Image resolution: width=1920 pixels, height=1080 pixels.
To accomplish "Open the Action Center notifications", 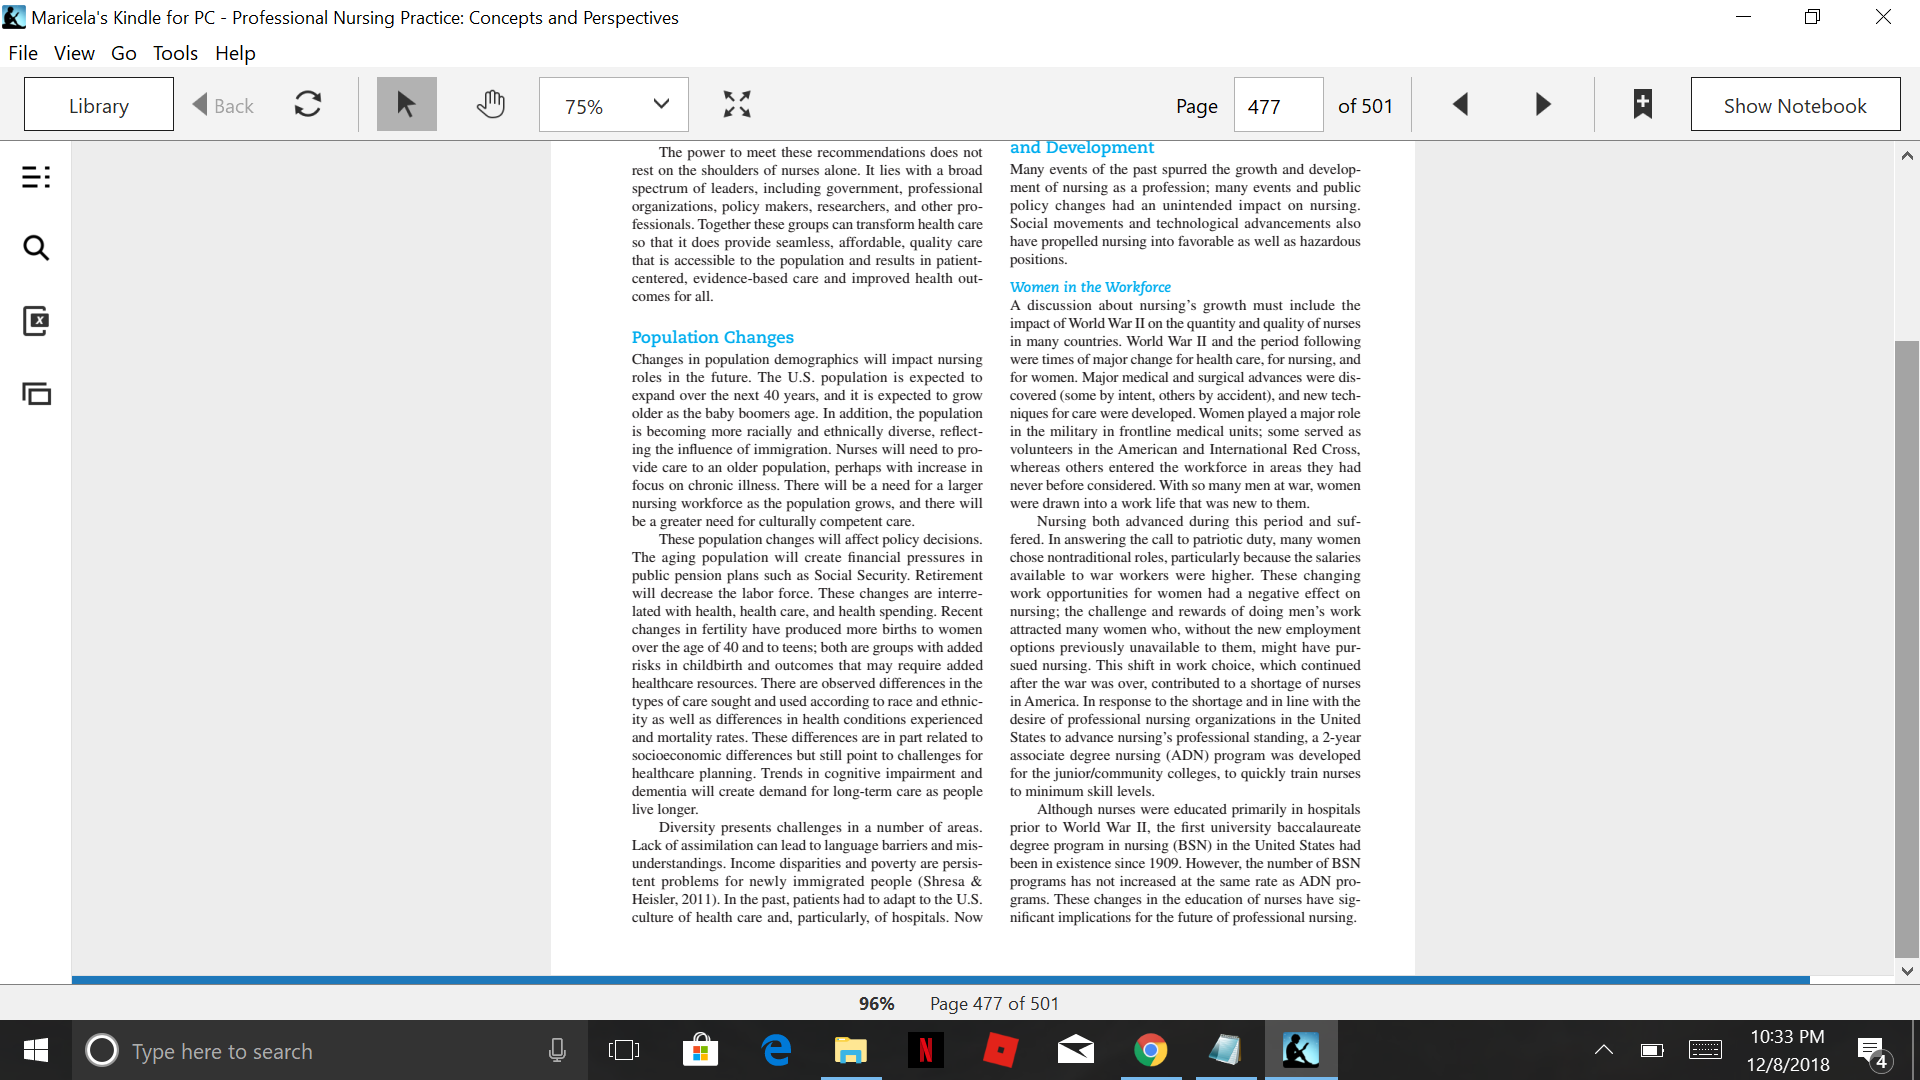I will [1872, 1051].
